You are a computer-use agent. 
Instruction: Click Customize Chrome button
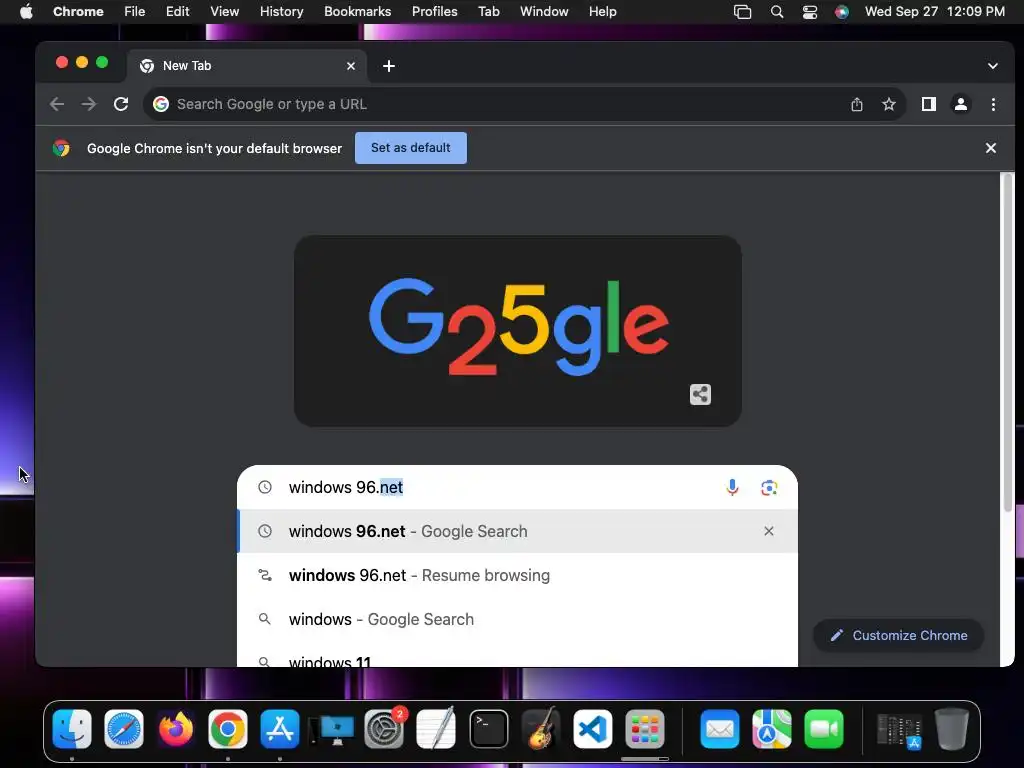point(899,635)
